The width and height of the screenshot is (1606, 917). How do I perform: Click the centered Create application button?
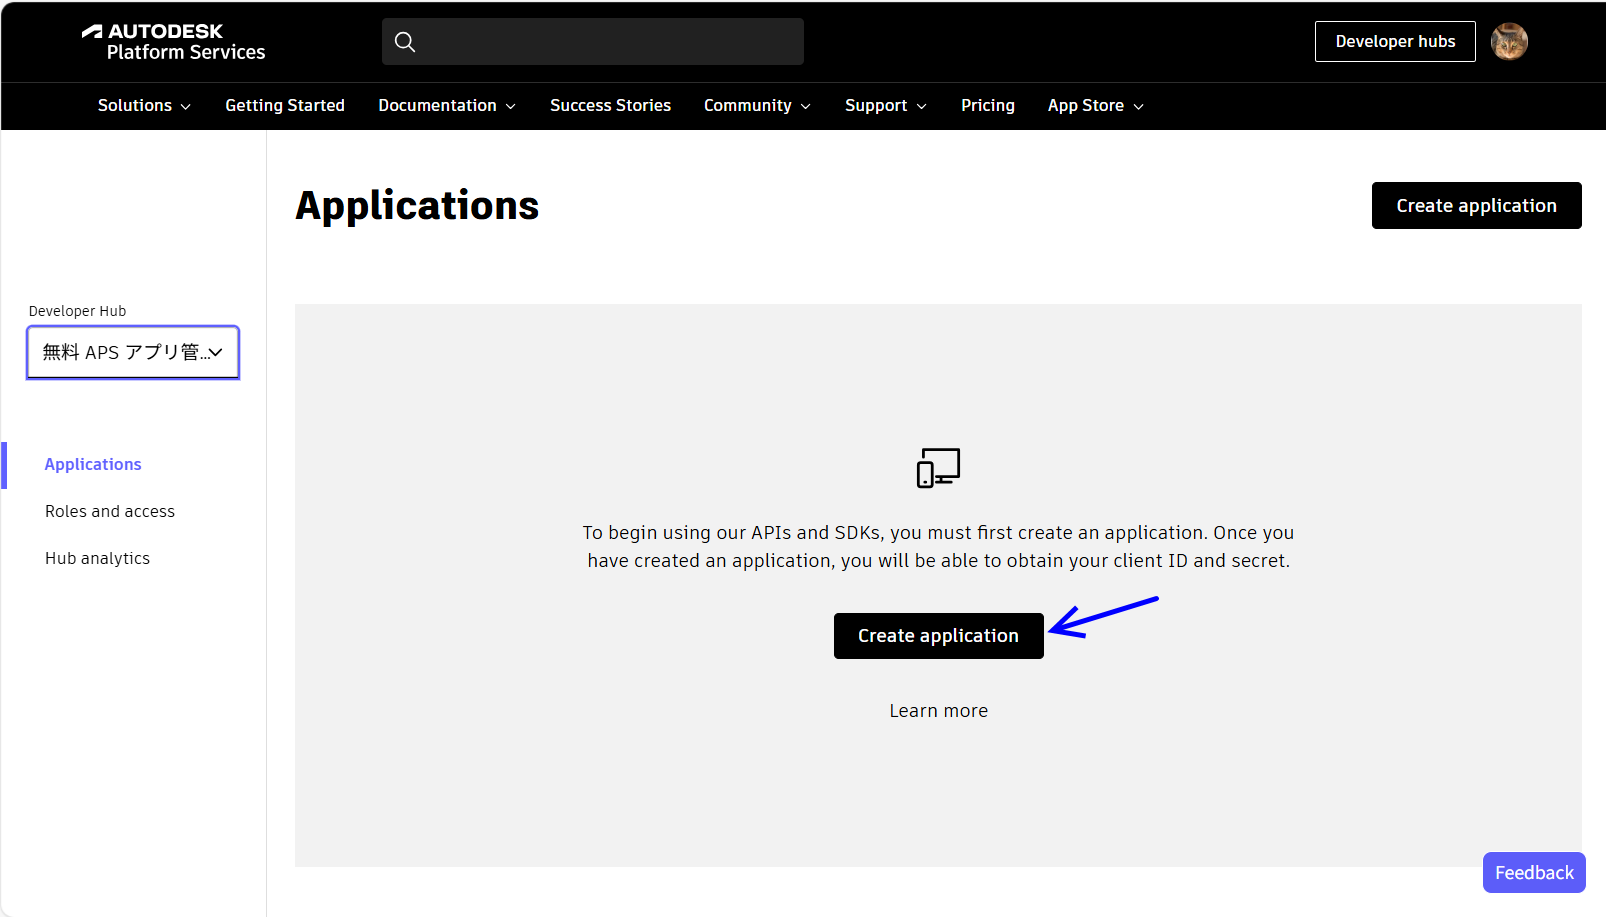pyautogui.click(x=938, y=636)
